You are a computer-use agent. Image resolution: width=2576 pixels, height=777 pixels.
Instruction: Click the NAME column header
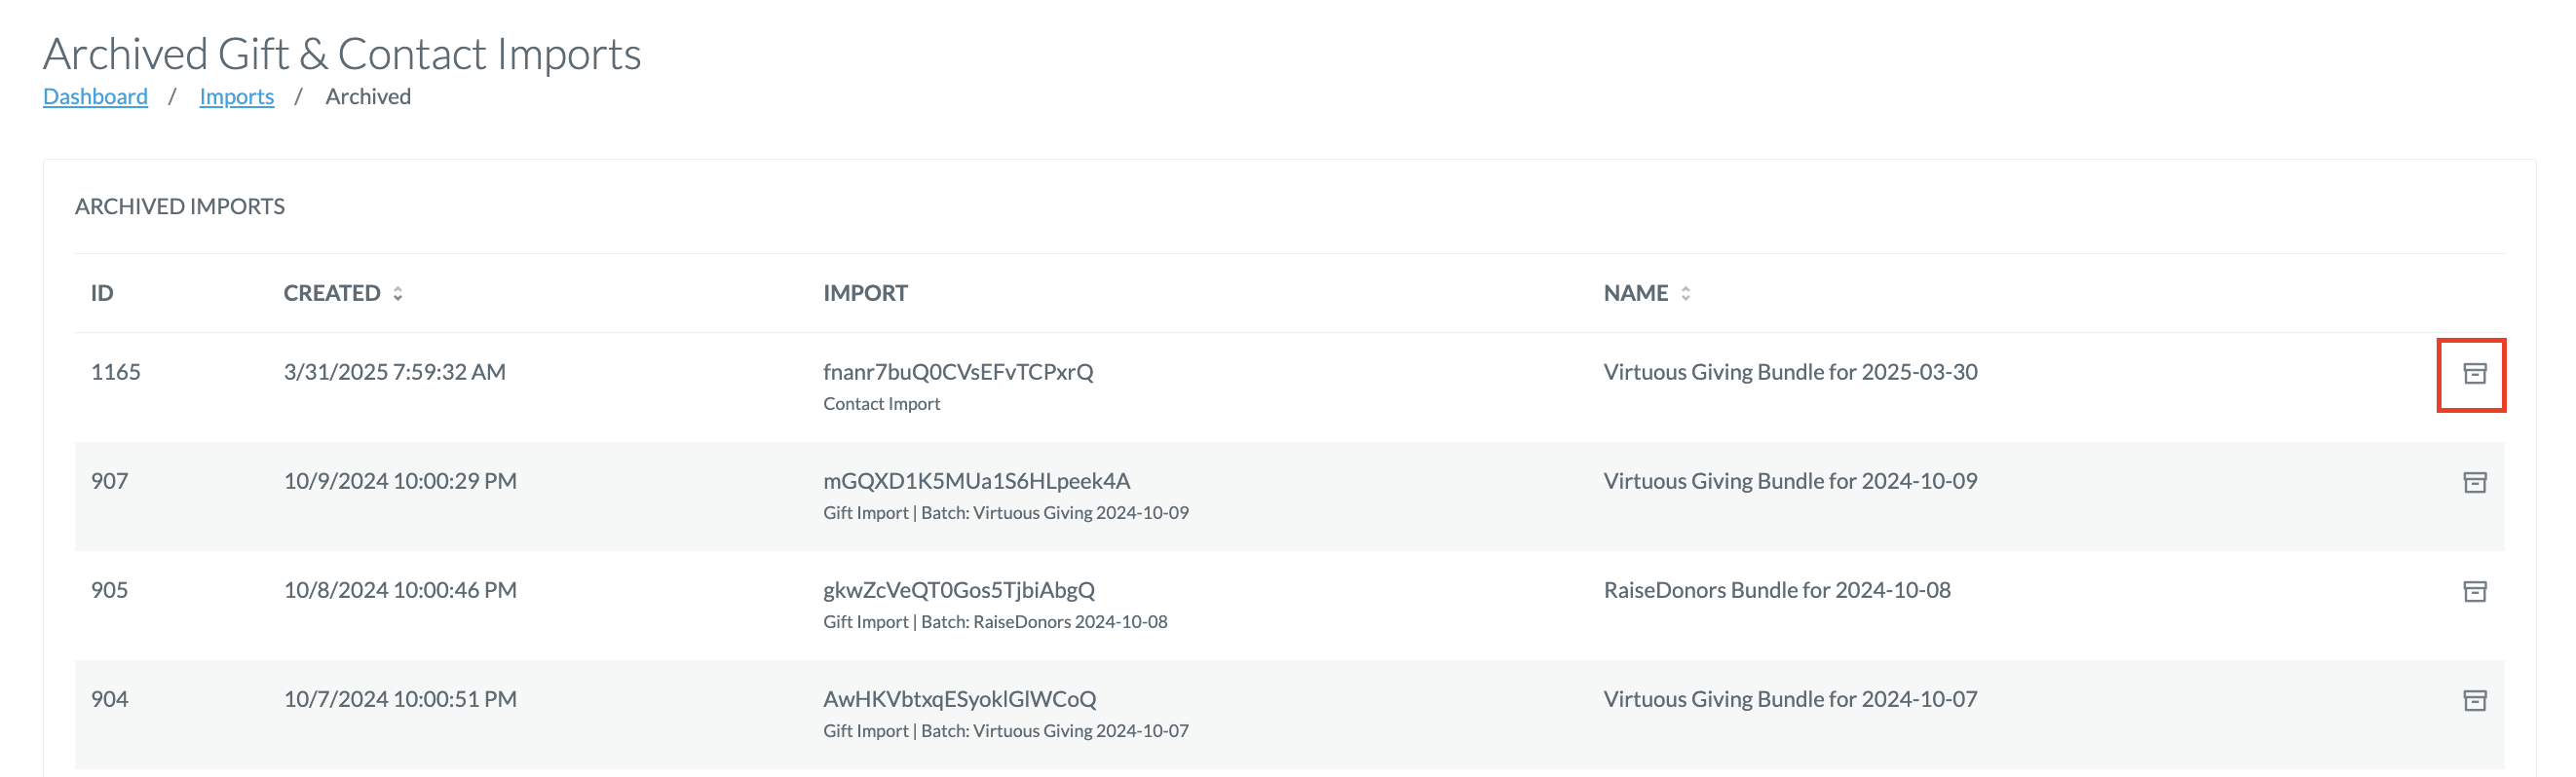(x=1636, y=293)
